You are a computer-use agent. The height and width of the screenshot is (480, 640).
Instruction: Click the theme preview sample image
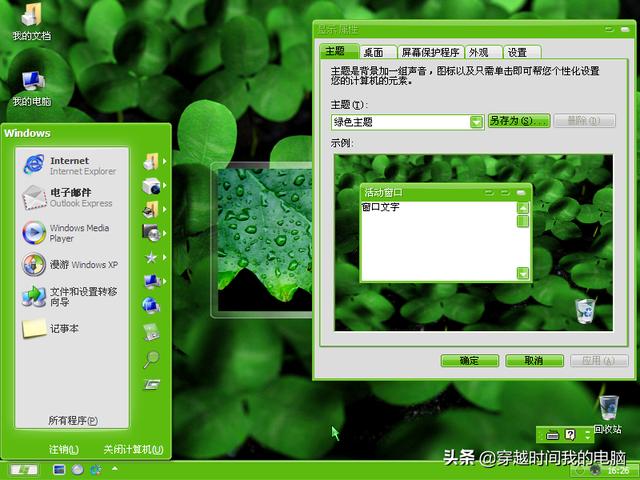pos(473,242)
